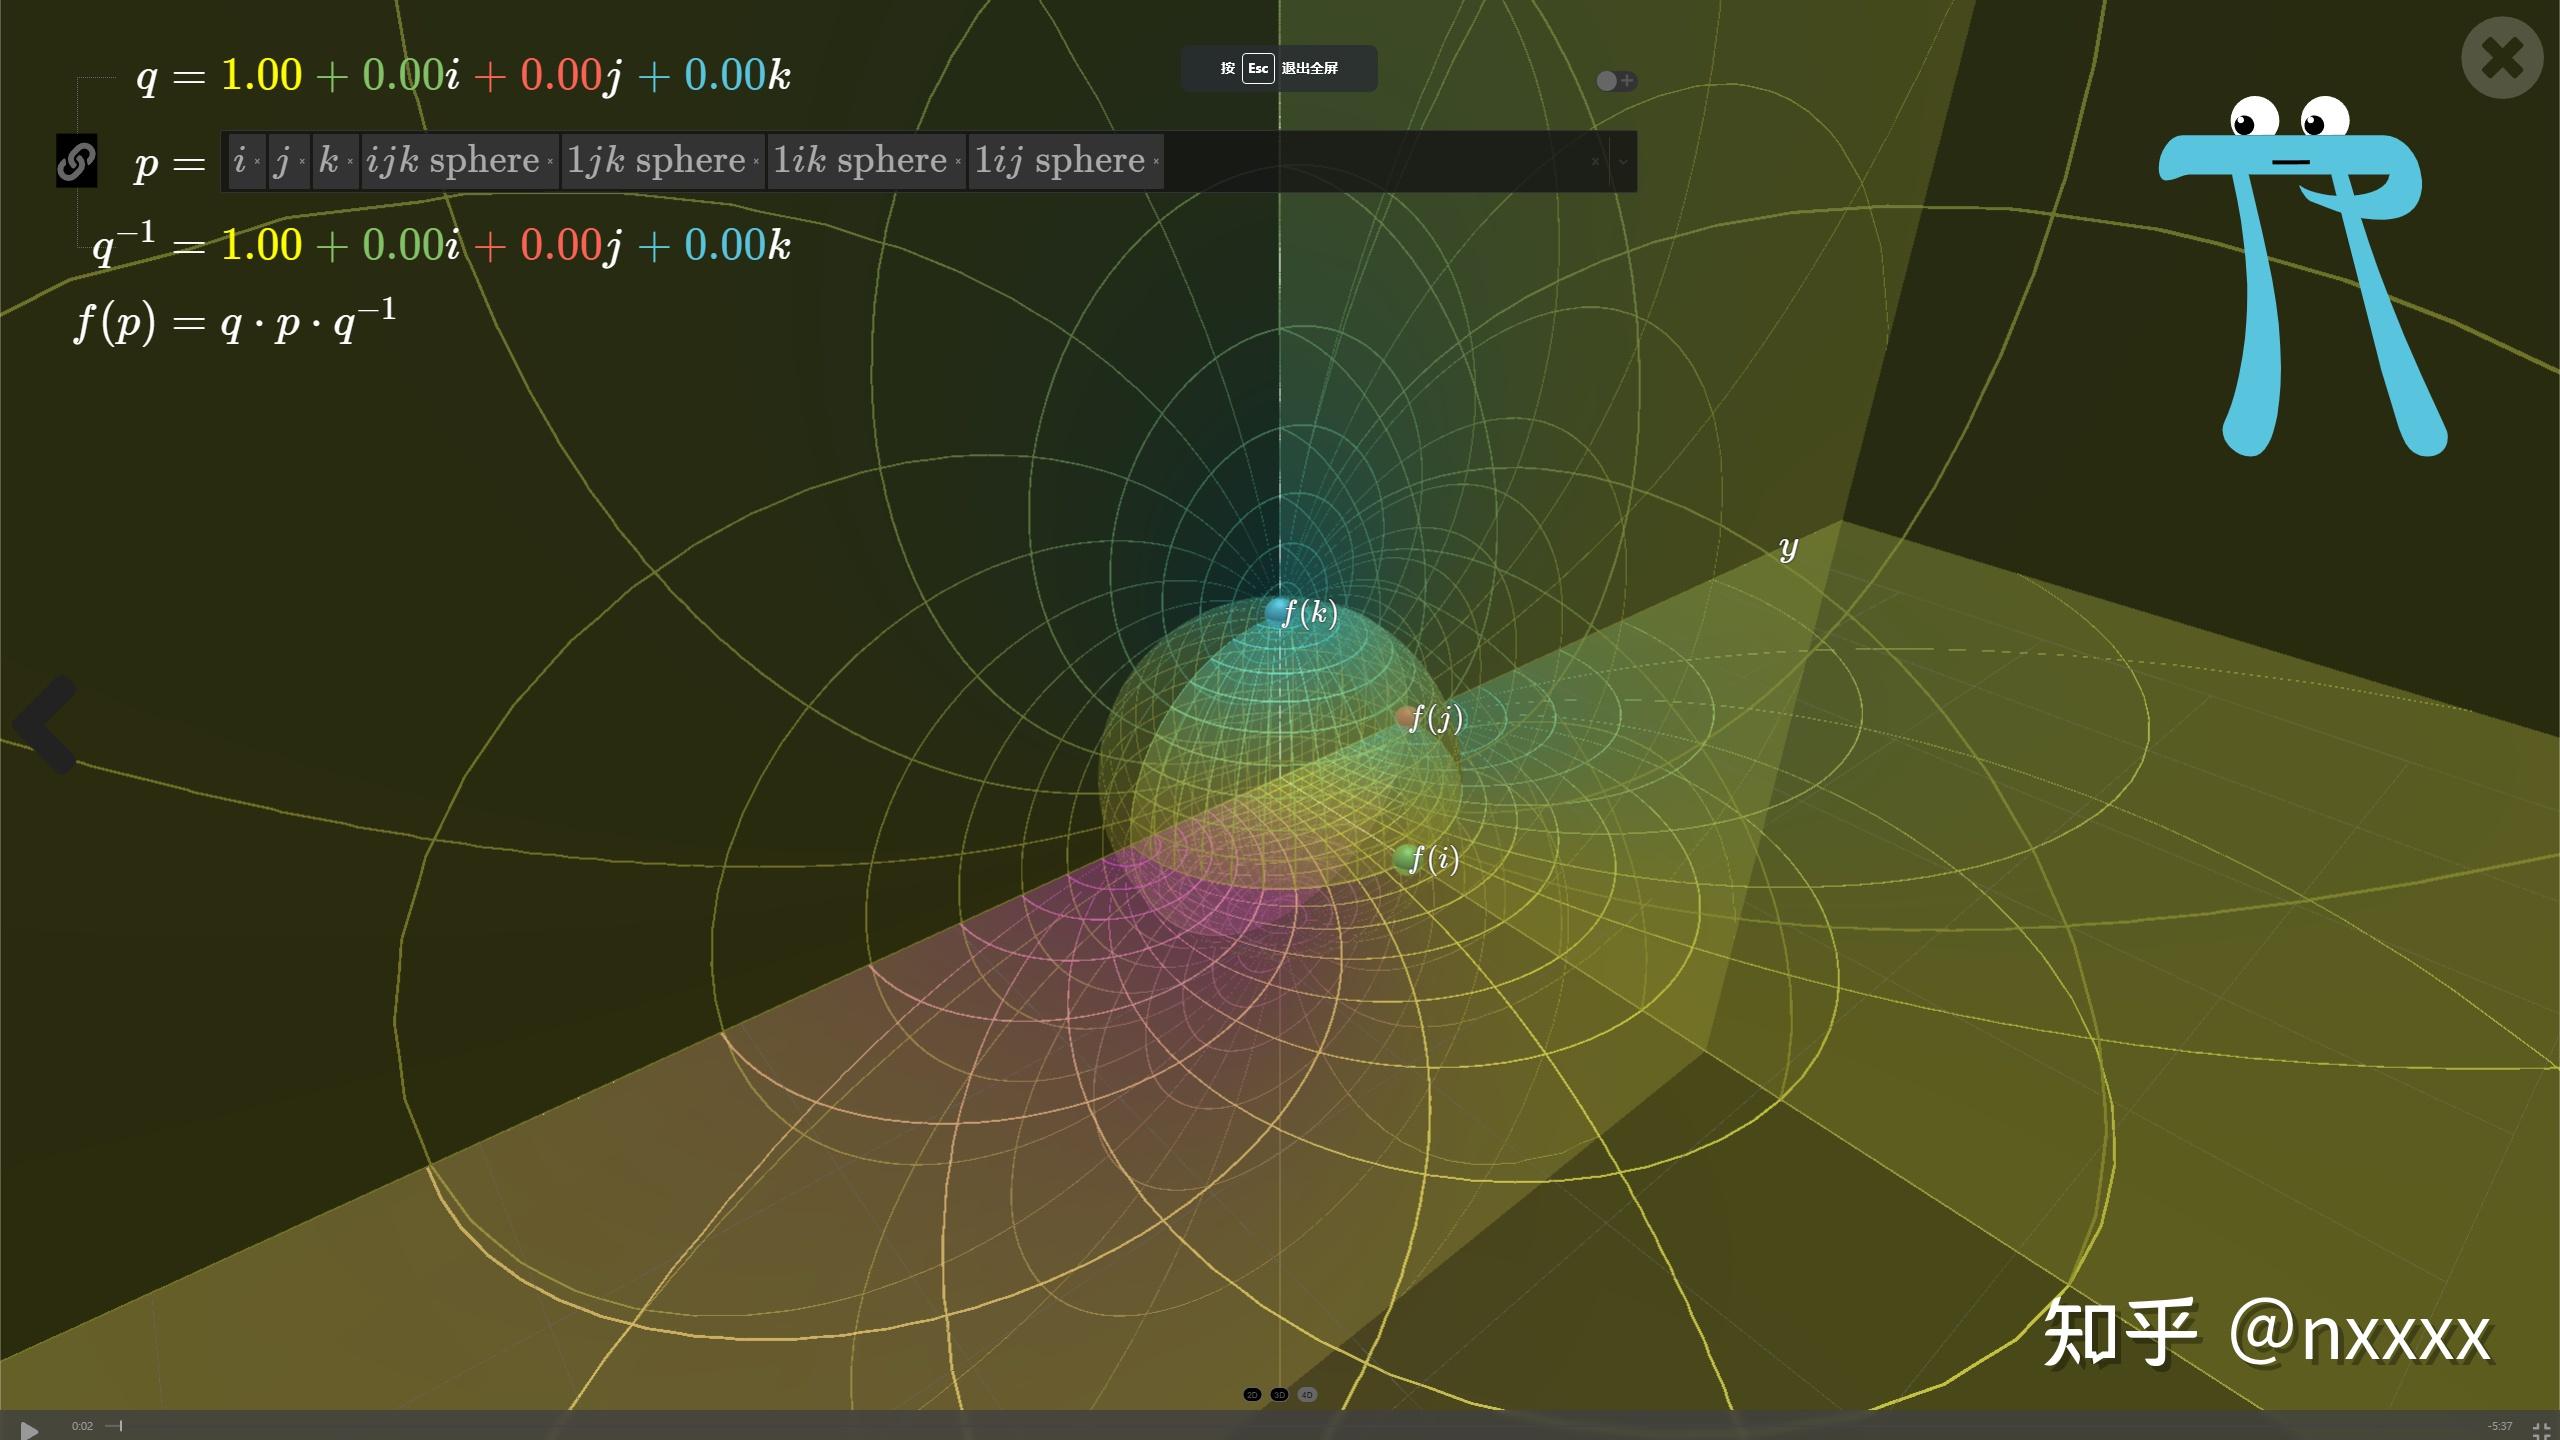Click the blue 0.00k component of q

point(738,76)
